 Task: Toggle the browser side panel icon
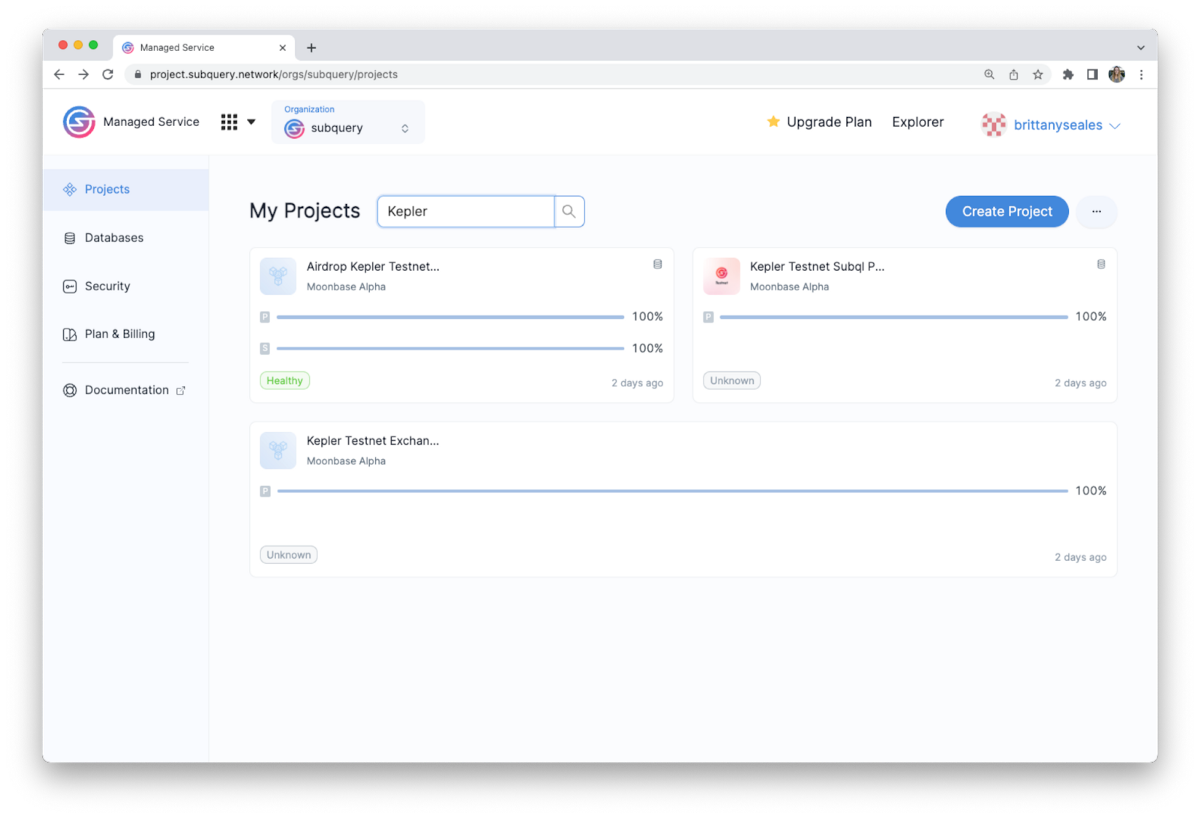pyautogui.click(x=1092, y=74)
